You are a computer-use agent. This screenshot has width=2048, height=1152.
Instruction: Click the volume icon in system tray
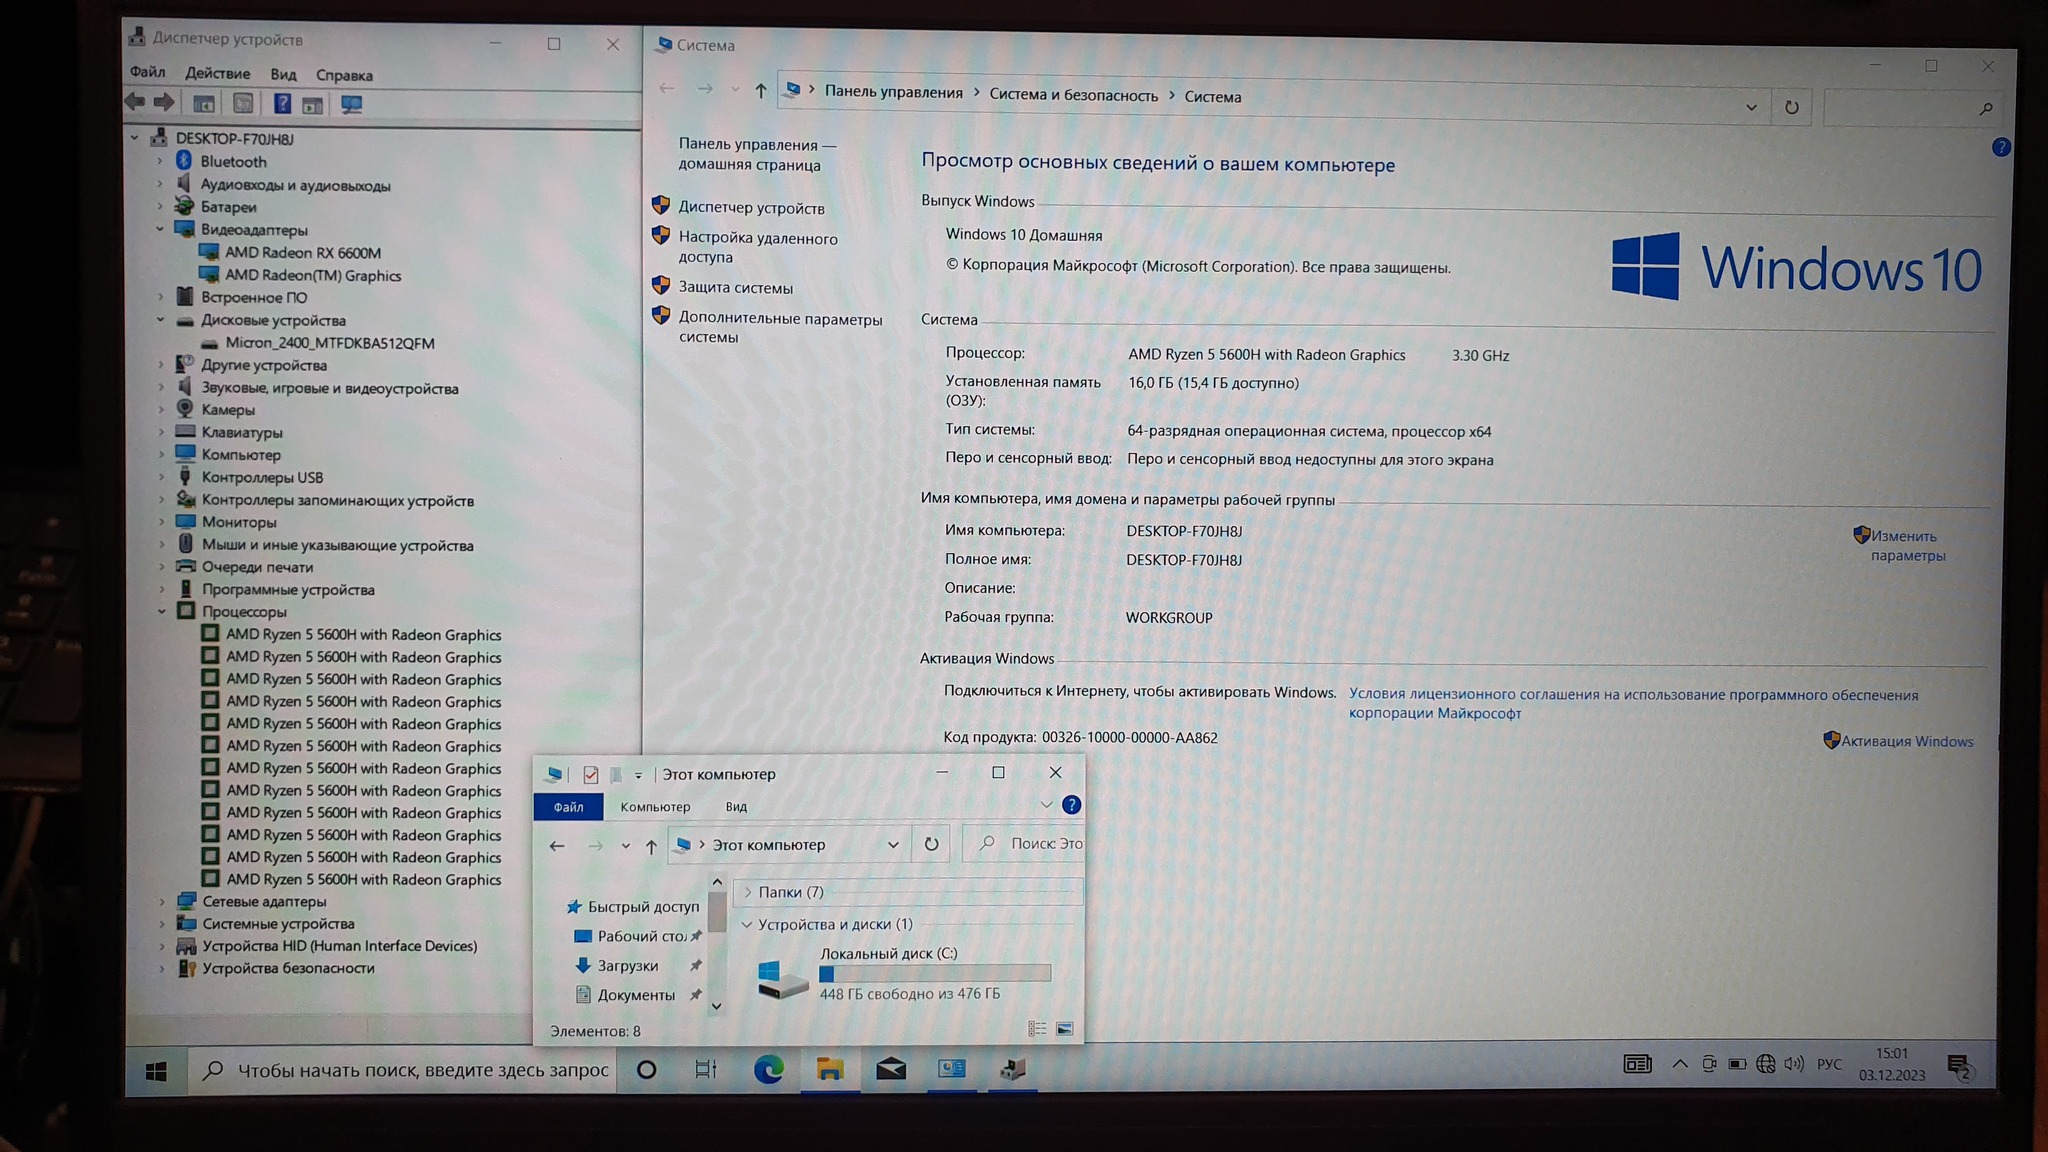point(1794,1064)
